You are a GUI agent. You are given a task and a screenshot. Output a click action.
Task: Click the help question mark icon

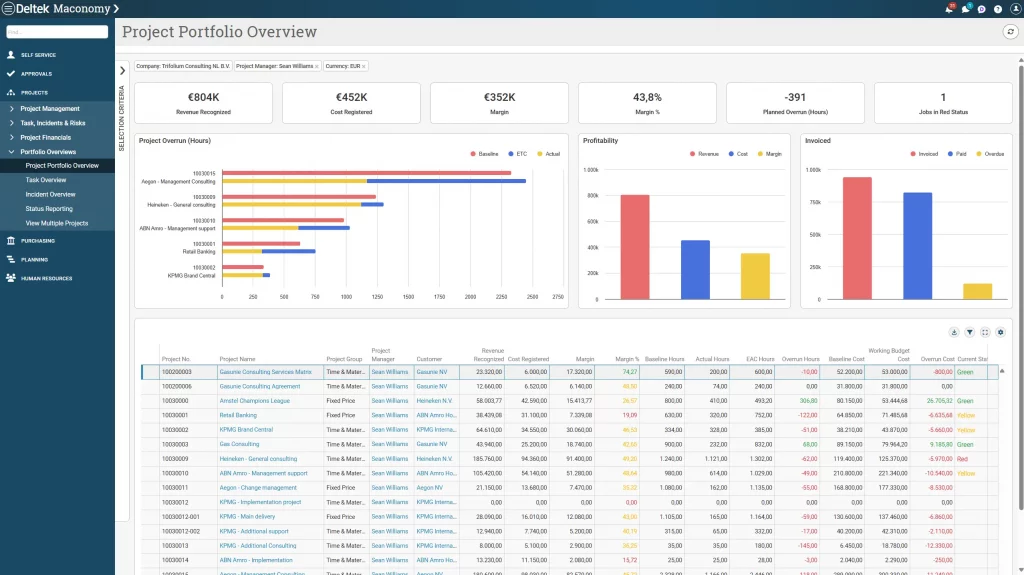coord(998,9)
